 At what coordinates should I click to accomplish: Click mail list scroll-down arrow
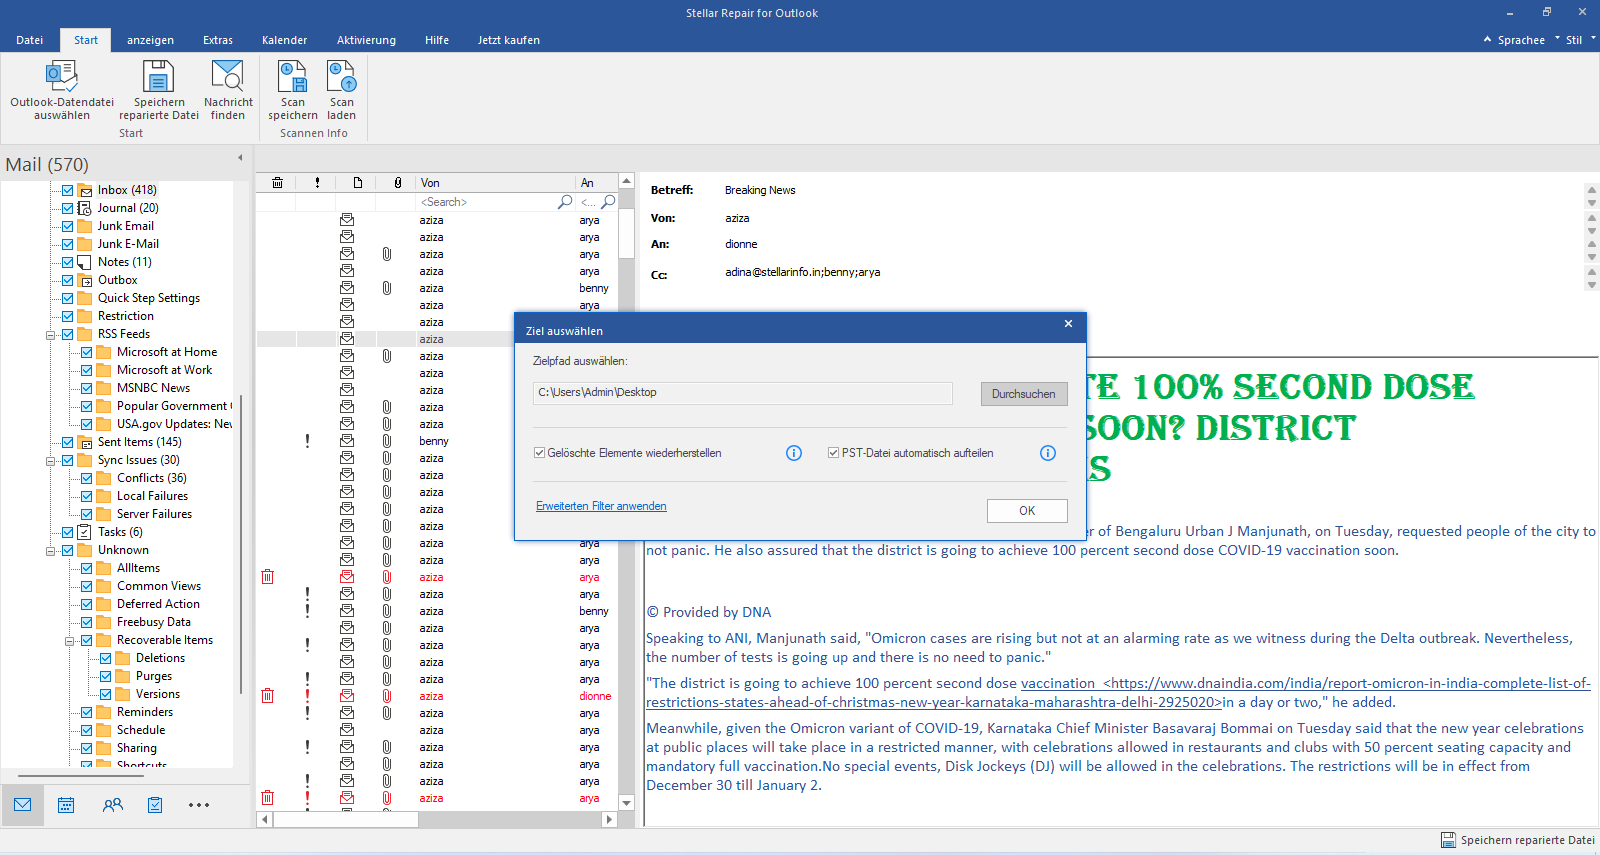(x=626, y=802)
